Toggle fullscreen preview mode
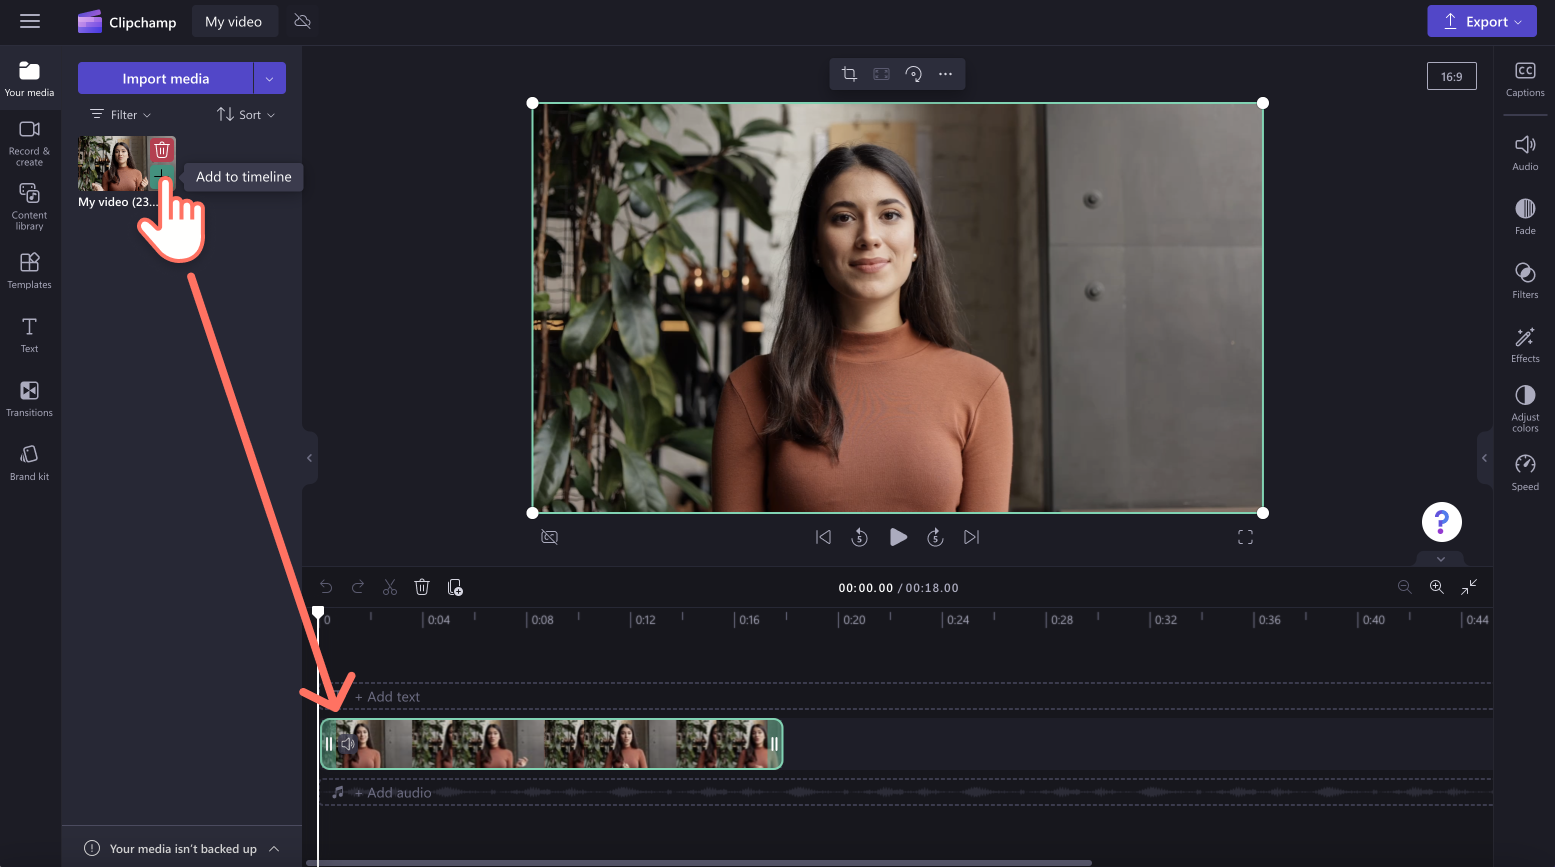 click(x=1245, y=537)
